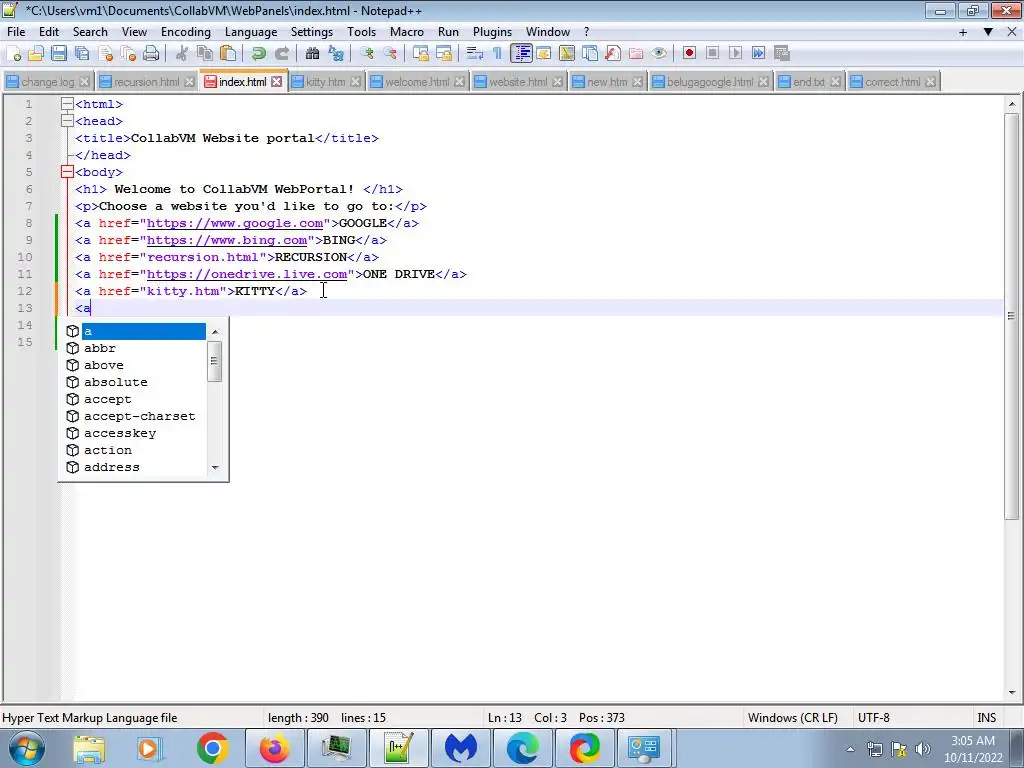
Task: Close the change.log tab
Action: pyautogui.click(x=84, y=82)
